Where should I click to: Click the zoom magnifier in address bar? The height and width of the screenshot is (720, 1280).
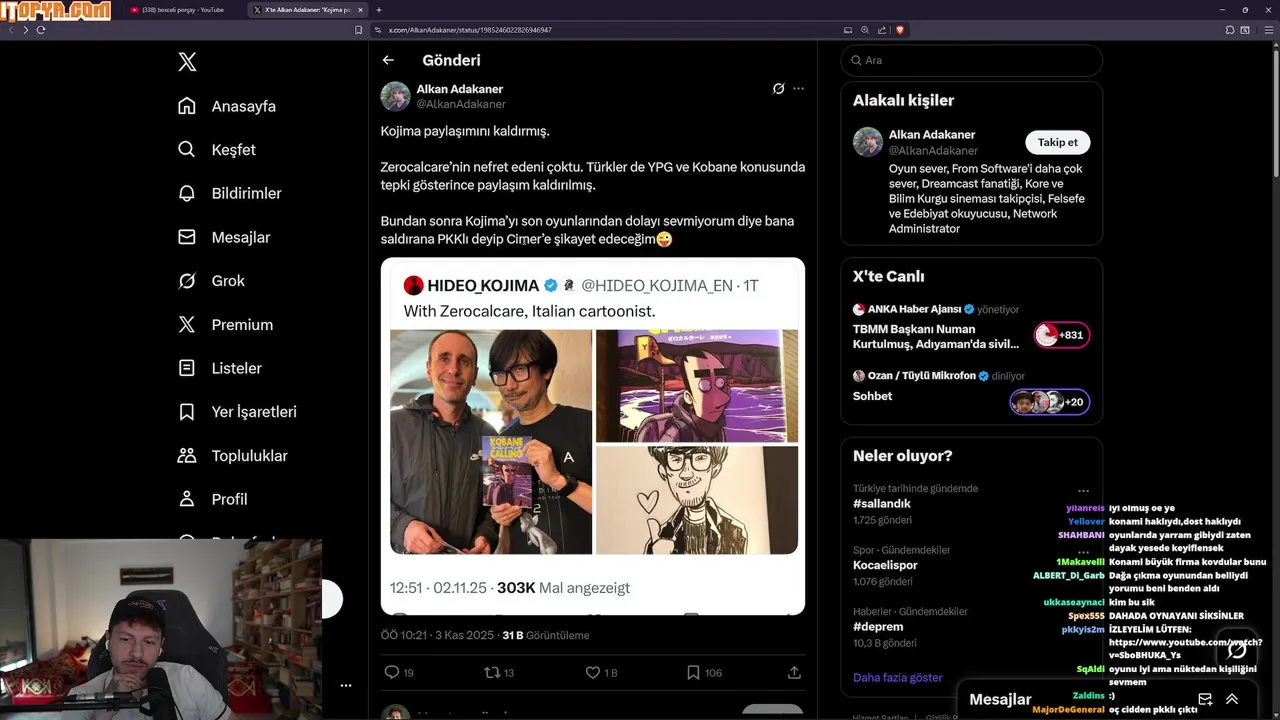(x=865, y=30)
